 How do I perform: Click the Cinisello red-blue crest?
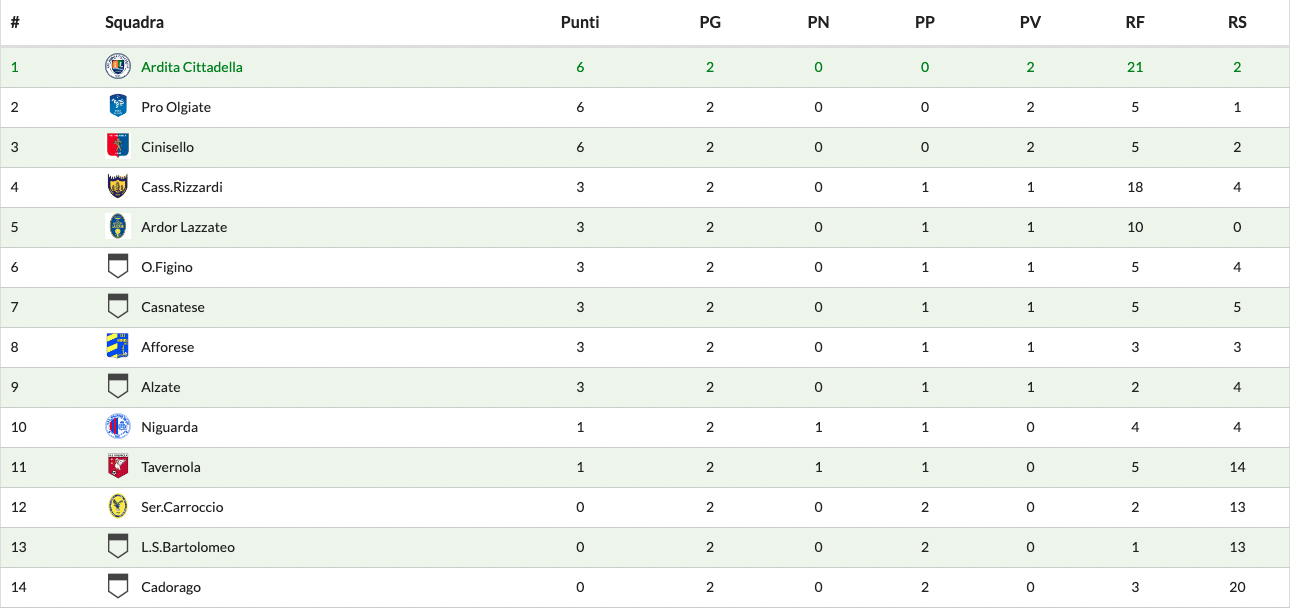[118, 147]
